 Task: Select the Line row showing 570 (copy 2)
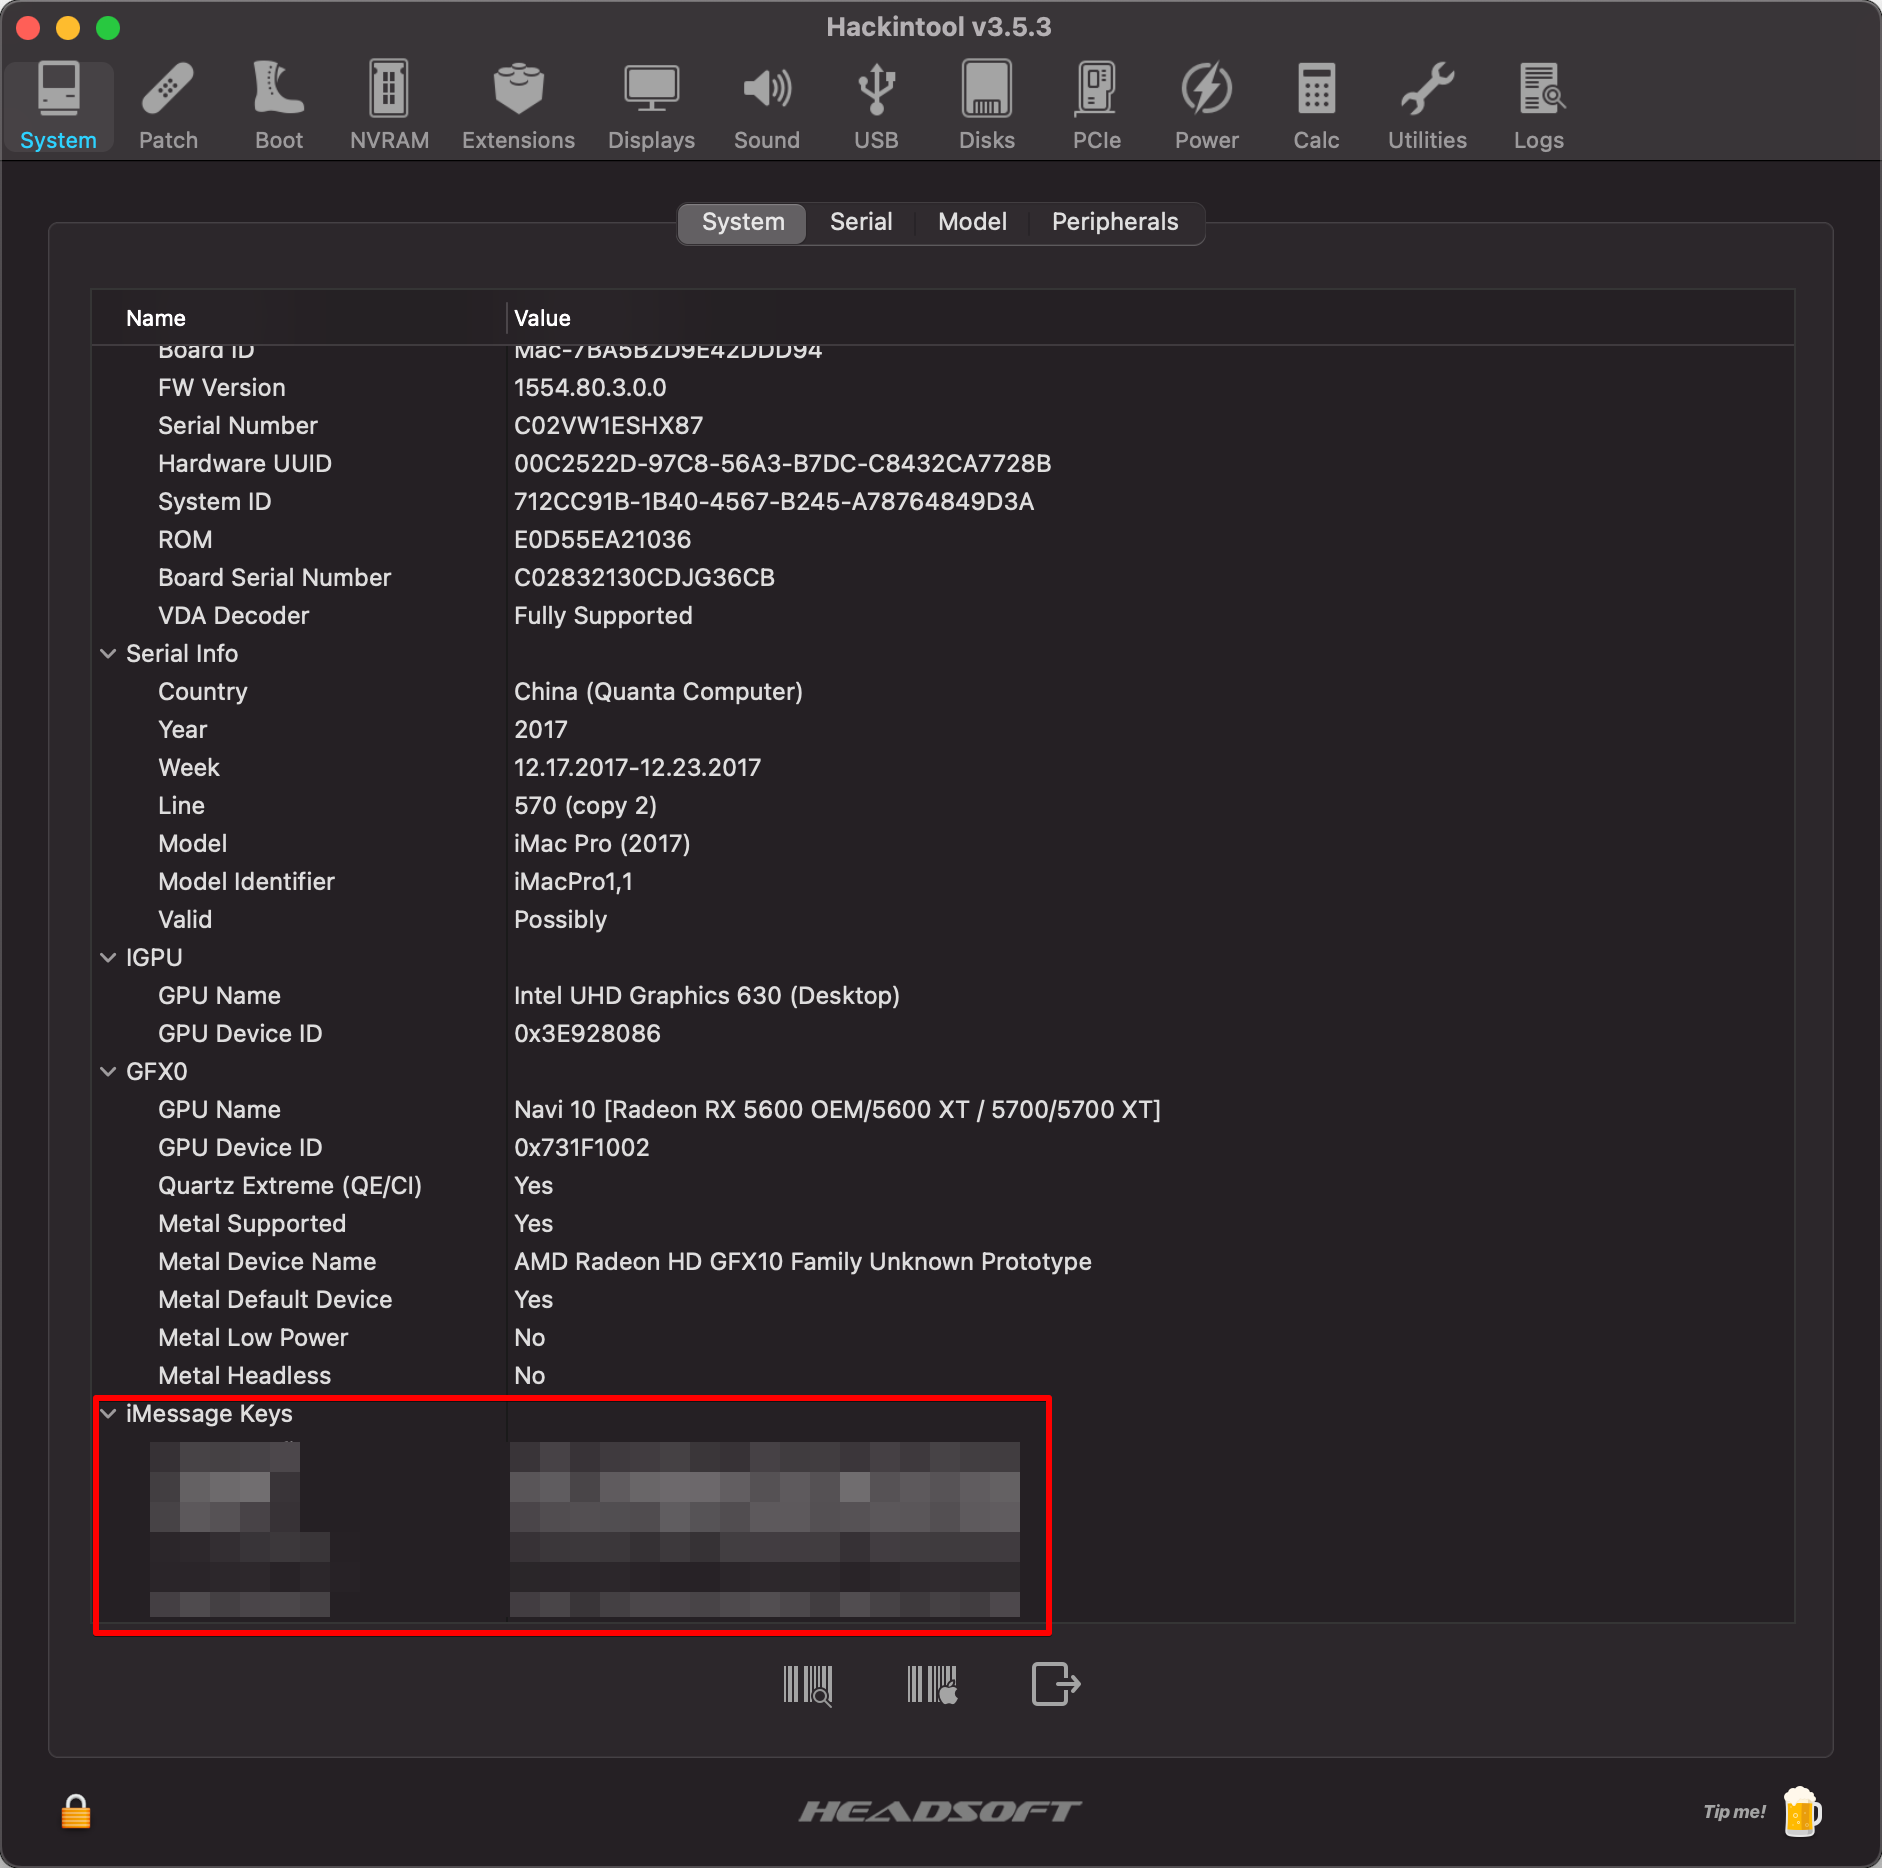point(943,806)
